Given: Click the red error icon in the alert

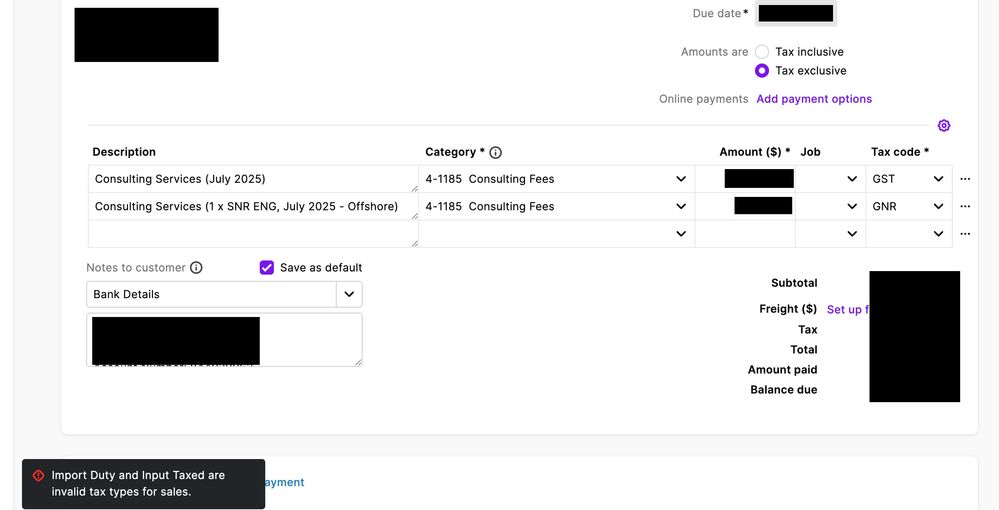Looking at the screenshot, I should pyautogui.click(x=38, y=476).
